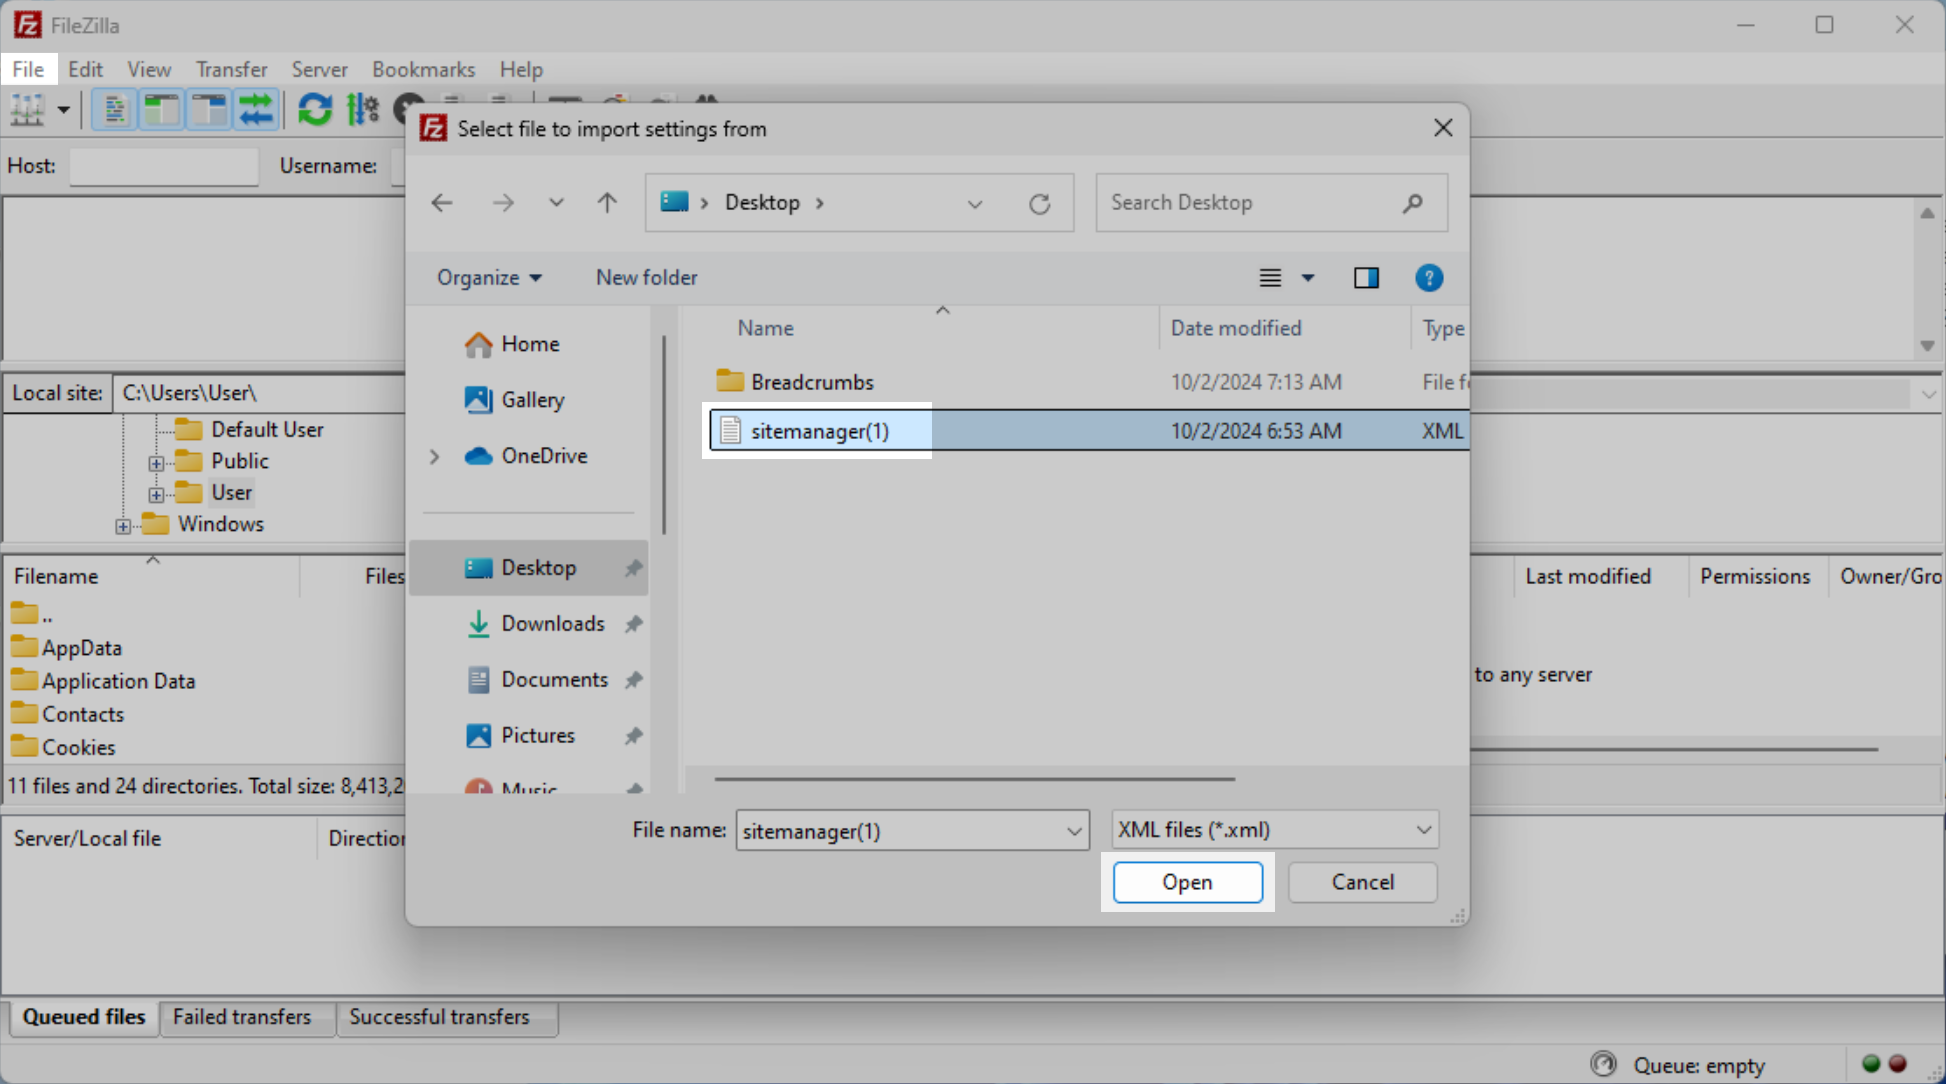Click the back navigation arrow in the dialog
The image size is (1946, 1084).
pyautogui.click(x=441, y=202)
